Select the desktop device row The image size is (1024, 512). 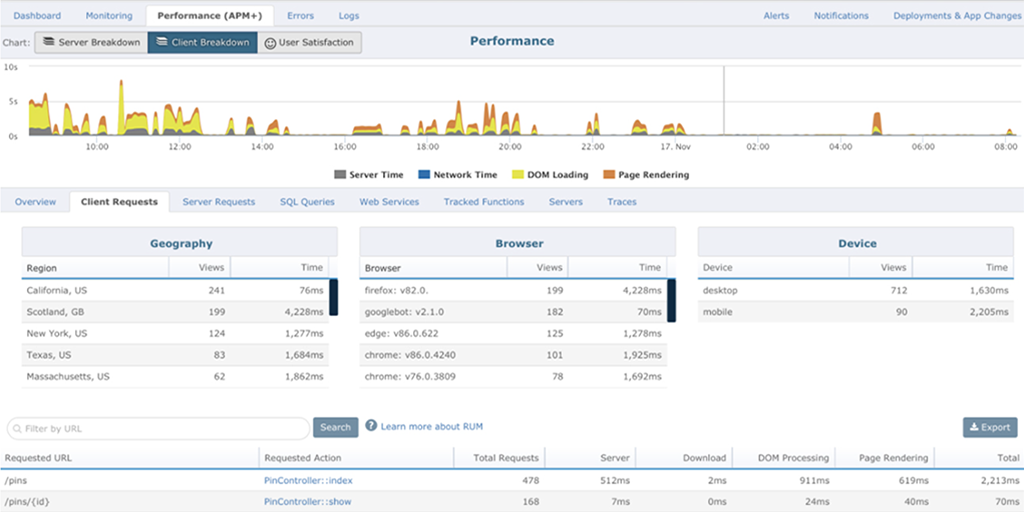(856, 291)
